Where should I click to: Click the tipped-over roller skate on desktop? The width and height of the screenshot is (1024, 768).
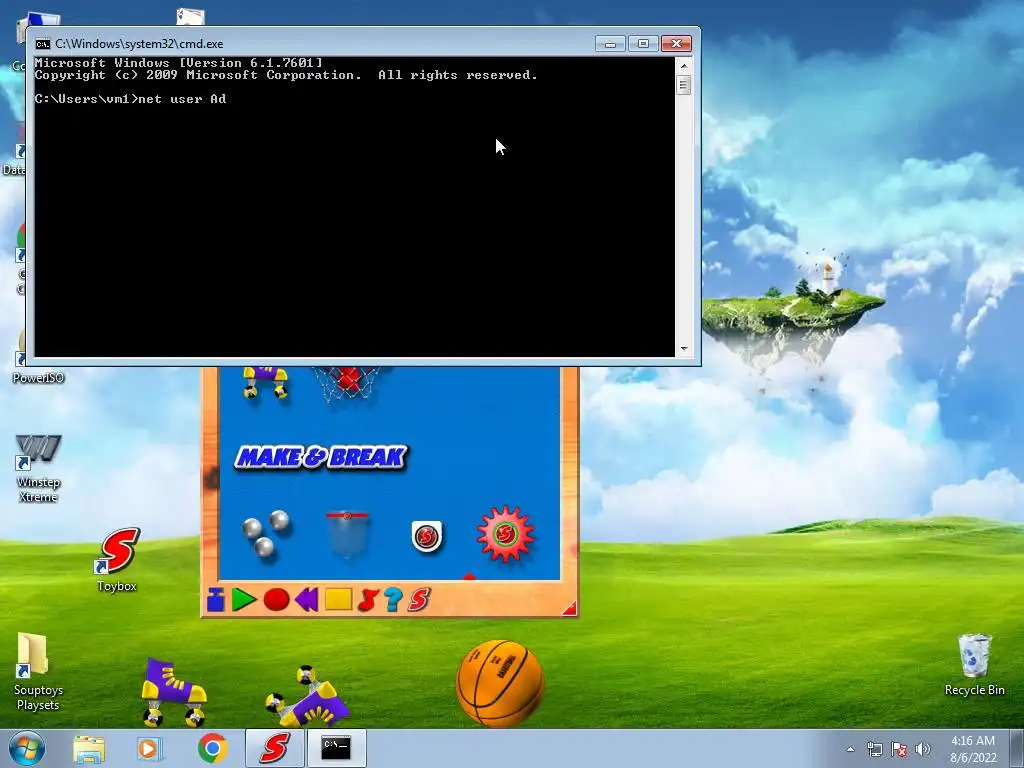(308, 696)
